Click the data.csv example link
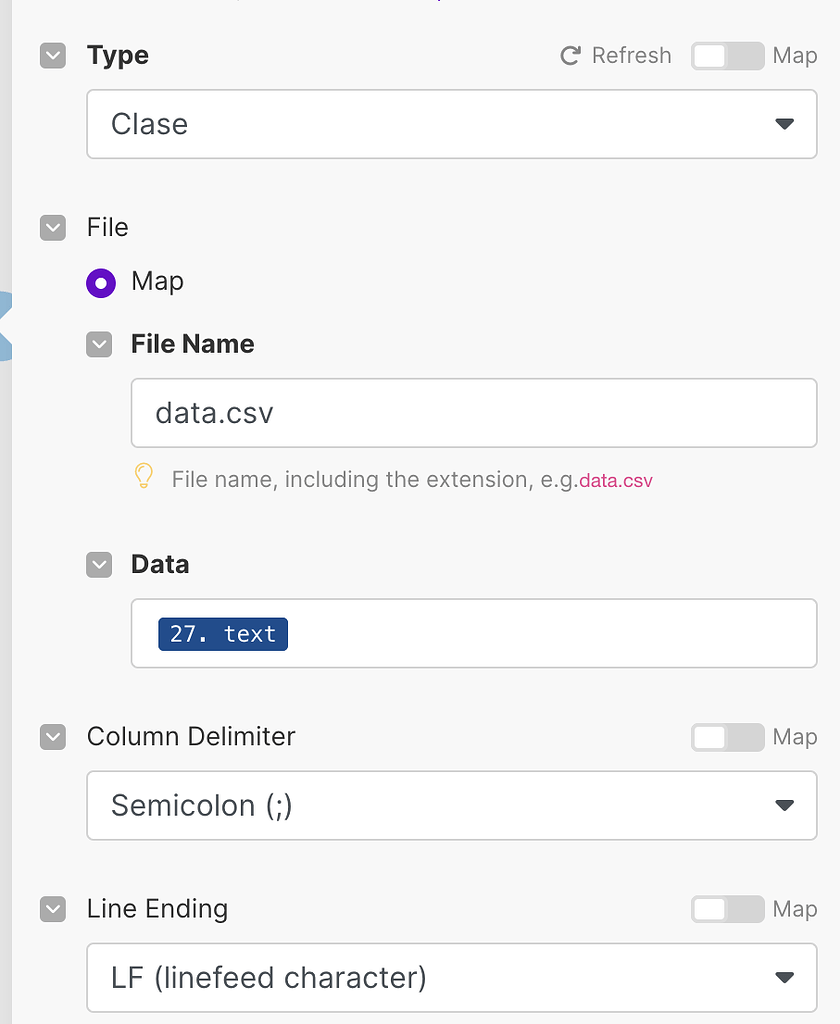 click(x=616, y=481)
